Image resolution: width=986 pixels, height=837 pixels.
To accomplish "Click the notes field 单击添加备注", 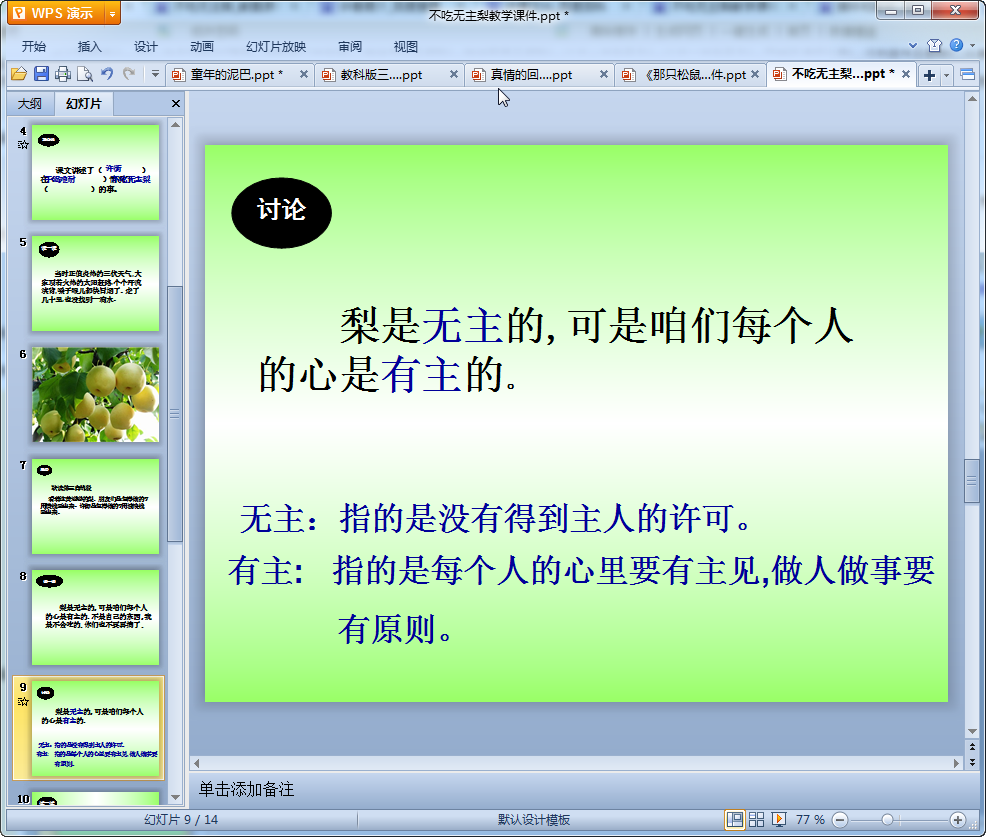I will pyautogui.click(x=575, y=789).
